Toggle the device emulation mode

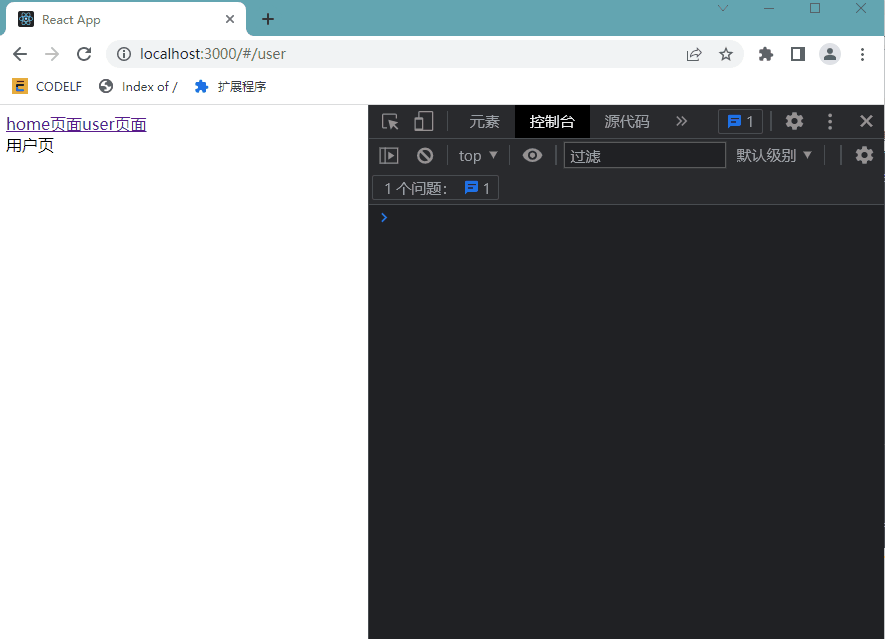(422, 121)
